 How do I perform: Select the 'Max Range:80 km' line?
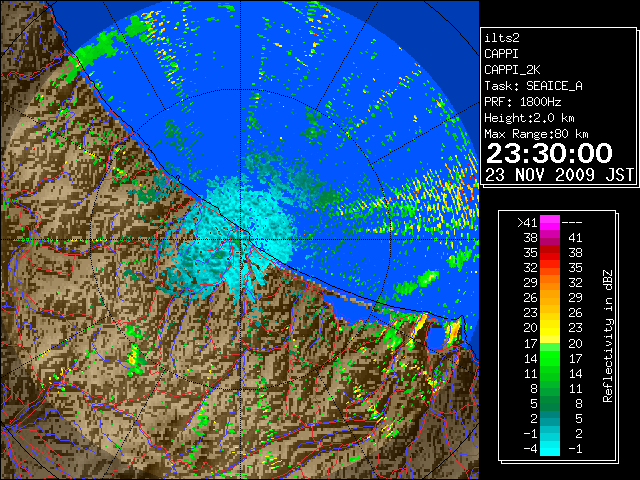coord(536,134)
